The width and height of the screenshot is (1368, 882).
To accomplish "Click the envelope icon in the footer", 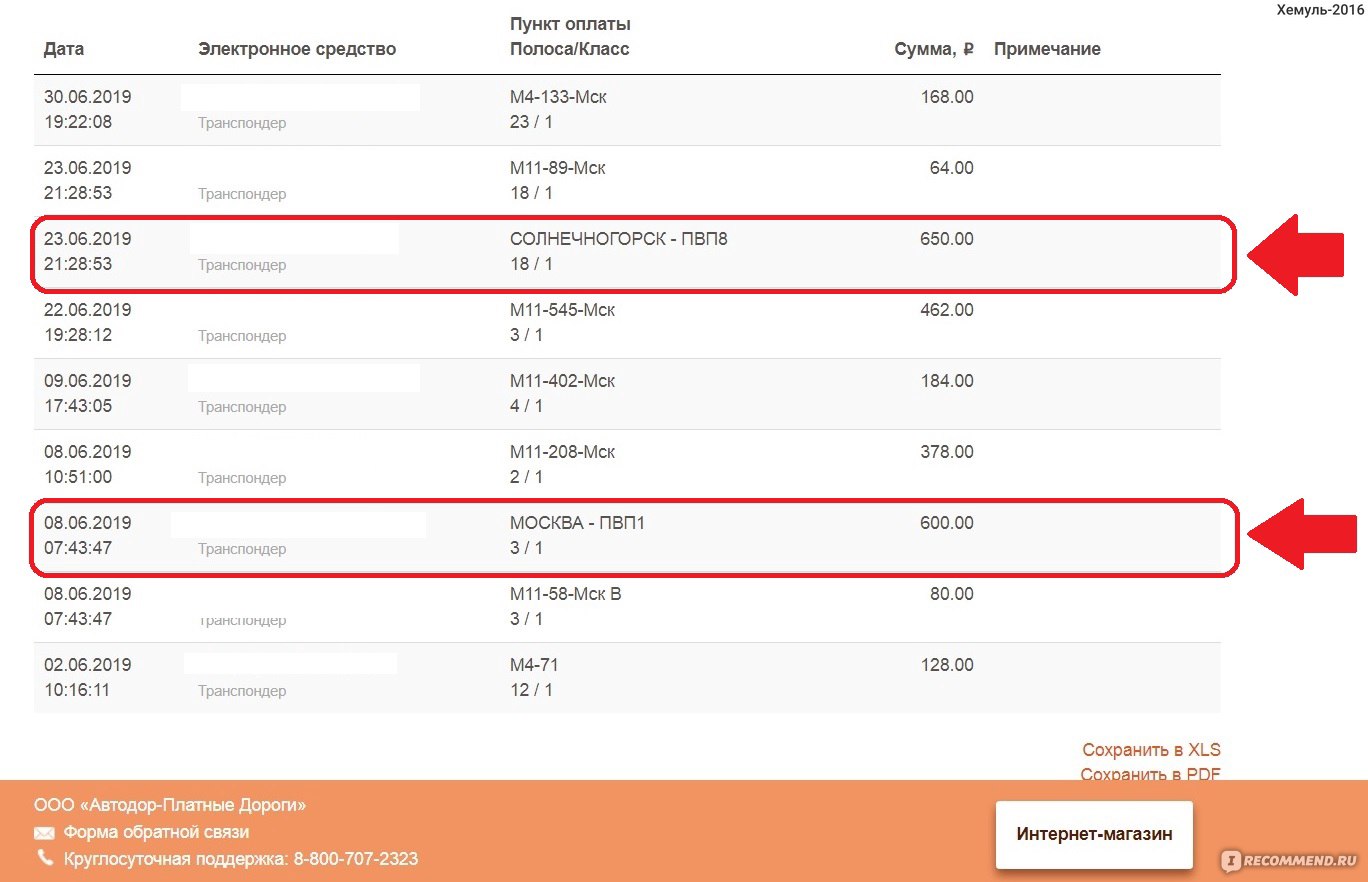I will coord(44,833).
